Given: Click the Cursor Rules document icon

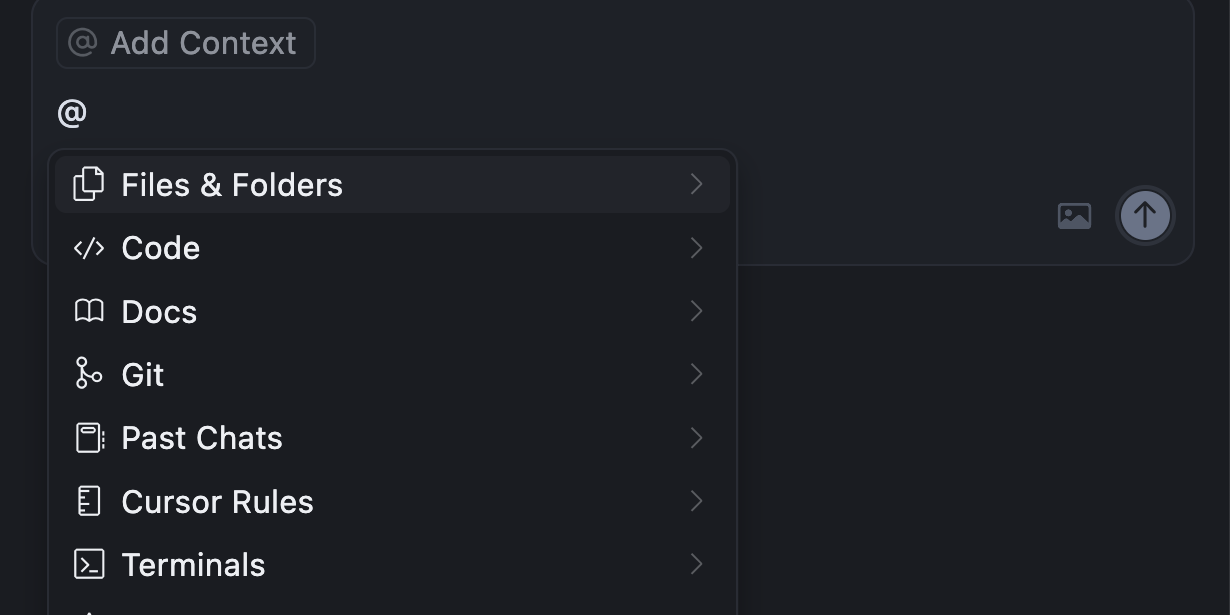Looking at the screenshot, I should pyautogui.click(x=89, y=501).
